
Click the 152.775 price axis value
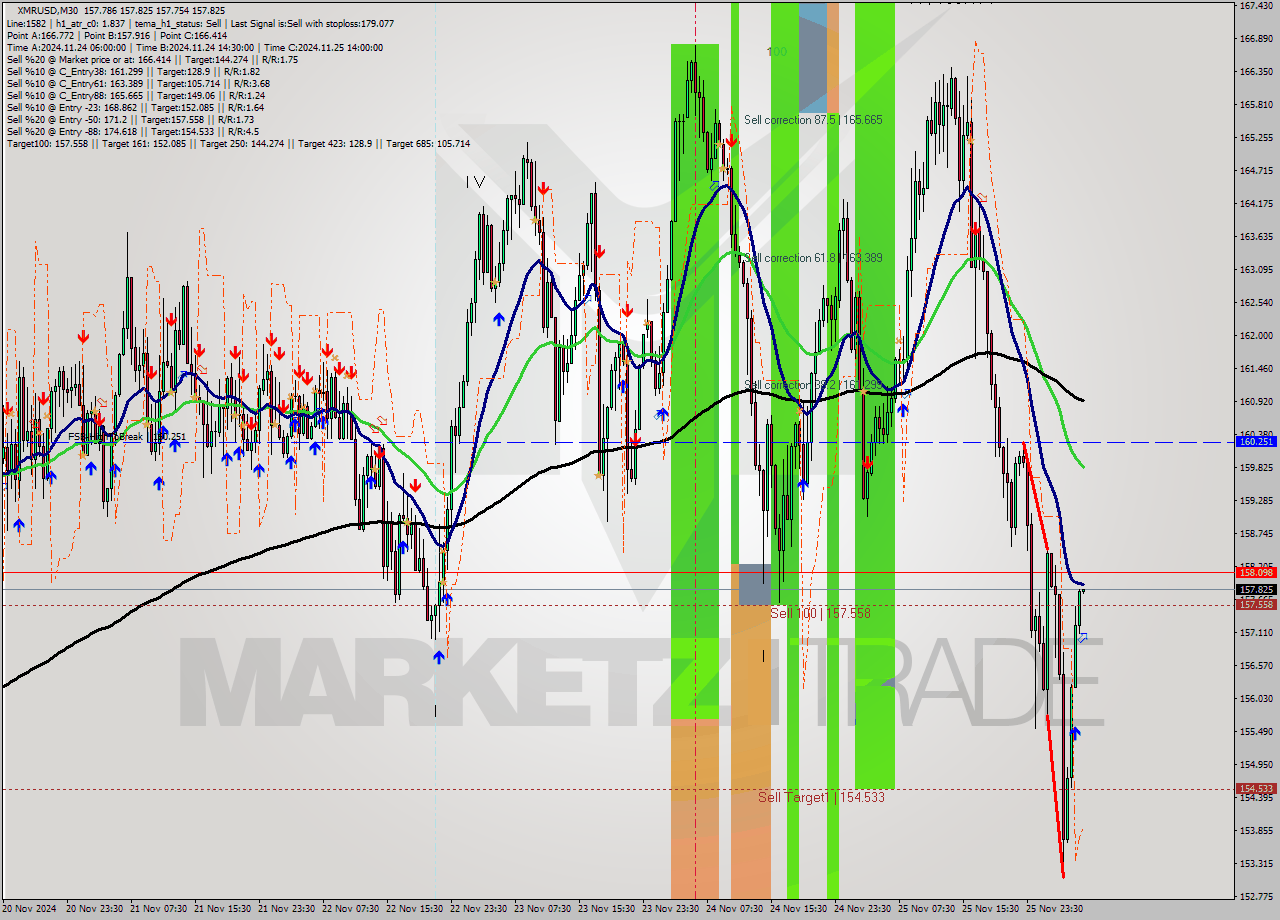point(1256,896)
